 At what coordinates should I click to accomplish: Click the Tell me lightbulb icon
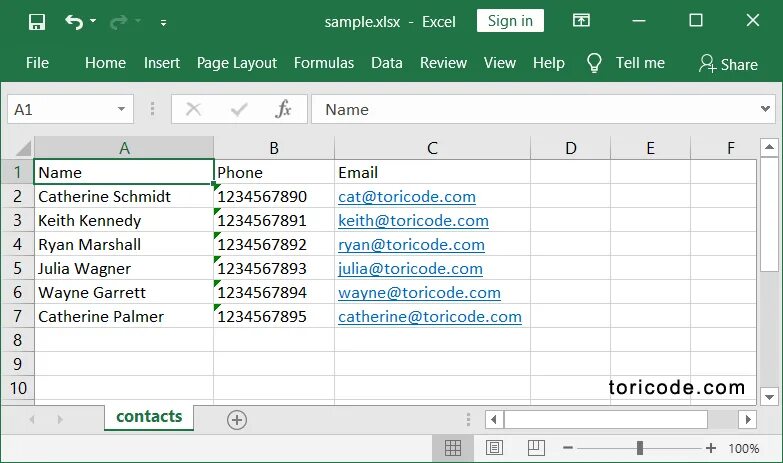coord(594,63)
